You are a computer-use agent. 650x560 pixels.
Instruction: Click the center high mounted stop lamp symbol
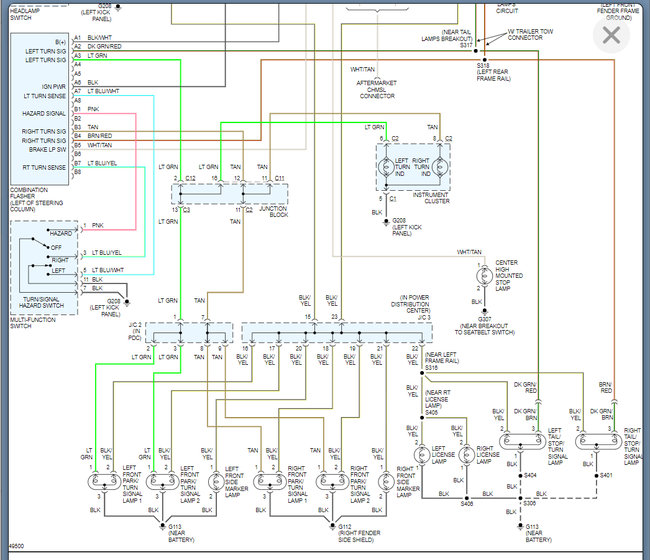(484, 276)
